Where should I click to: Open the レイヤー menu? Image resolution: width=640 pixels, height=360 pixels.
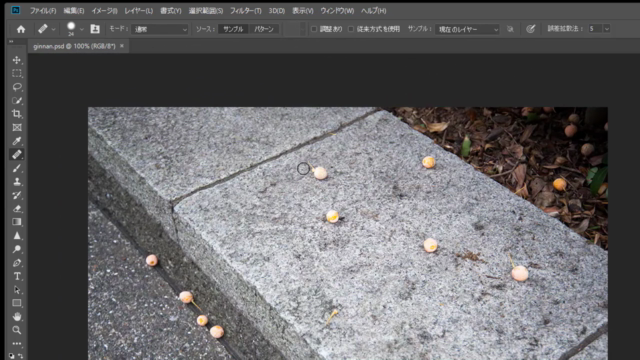tap(138, 11)
